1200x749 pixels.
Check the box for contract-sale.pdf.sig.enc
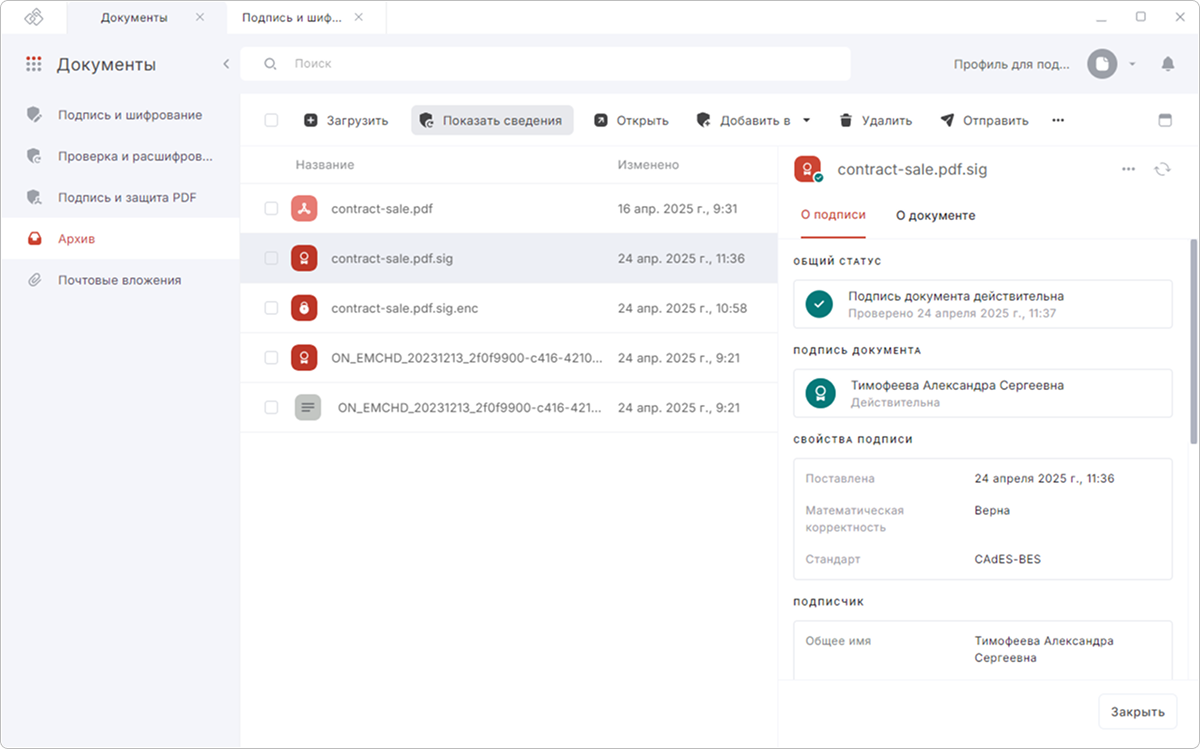click(271, 308)
